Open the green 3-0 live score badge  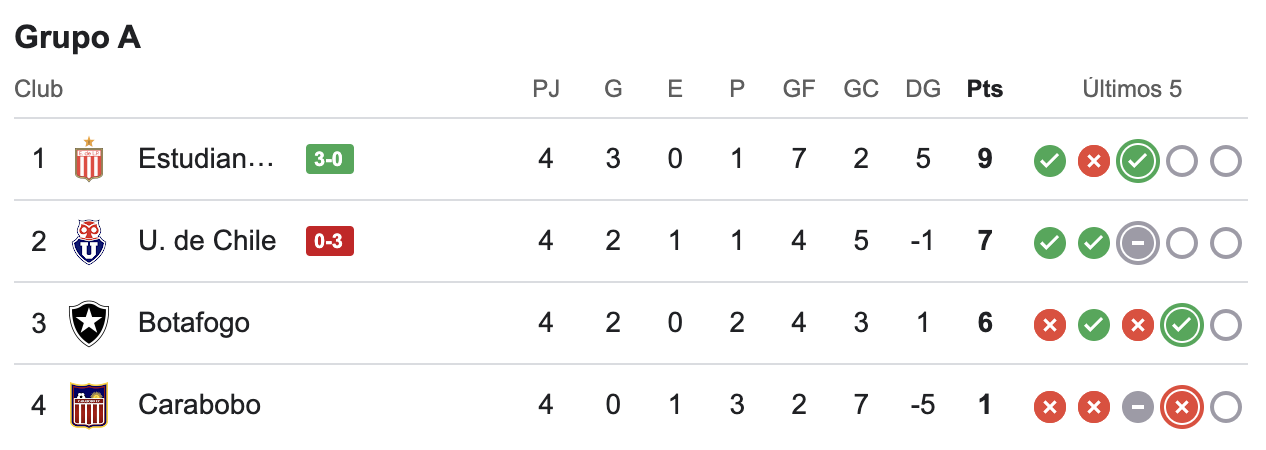[330, 159]
